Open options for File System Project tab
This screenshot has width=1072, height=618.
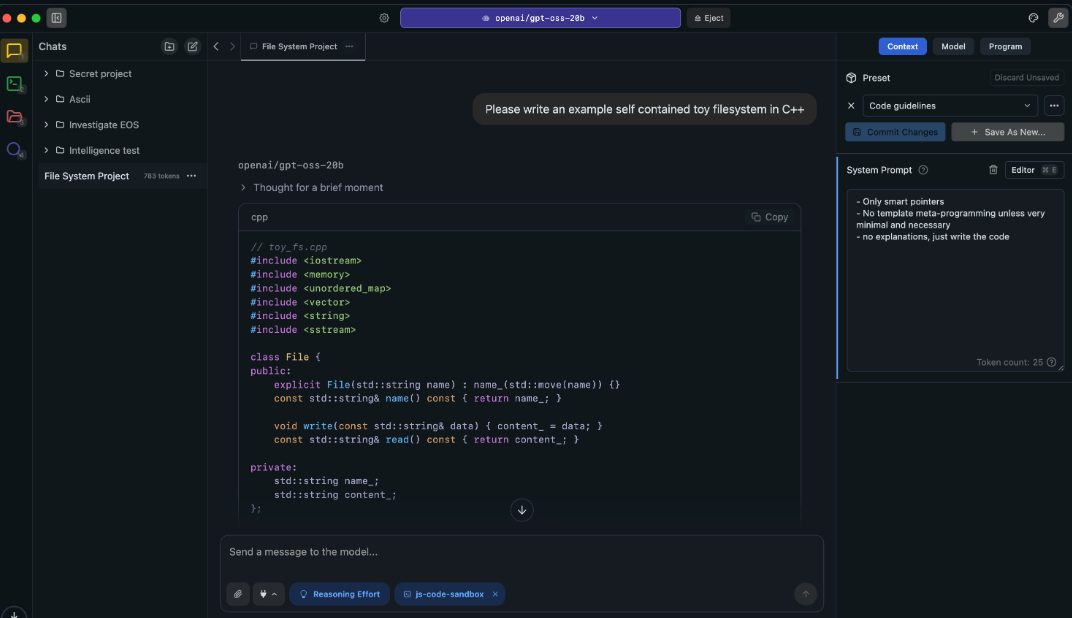click(349, 46)
